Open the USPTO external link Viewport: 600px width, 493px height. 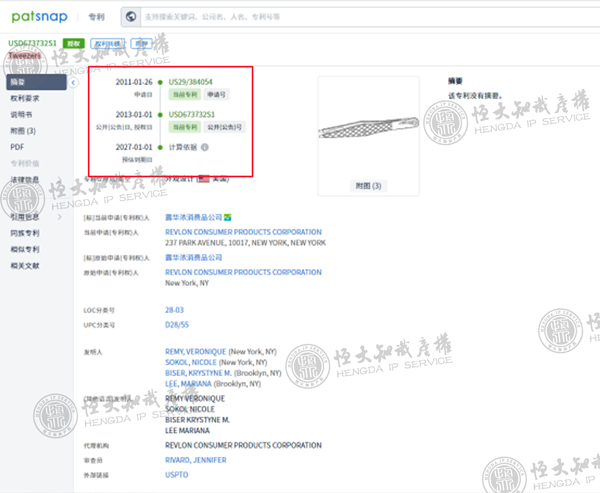(x=177, y=475)
